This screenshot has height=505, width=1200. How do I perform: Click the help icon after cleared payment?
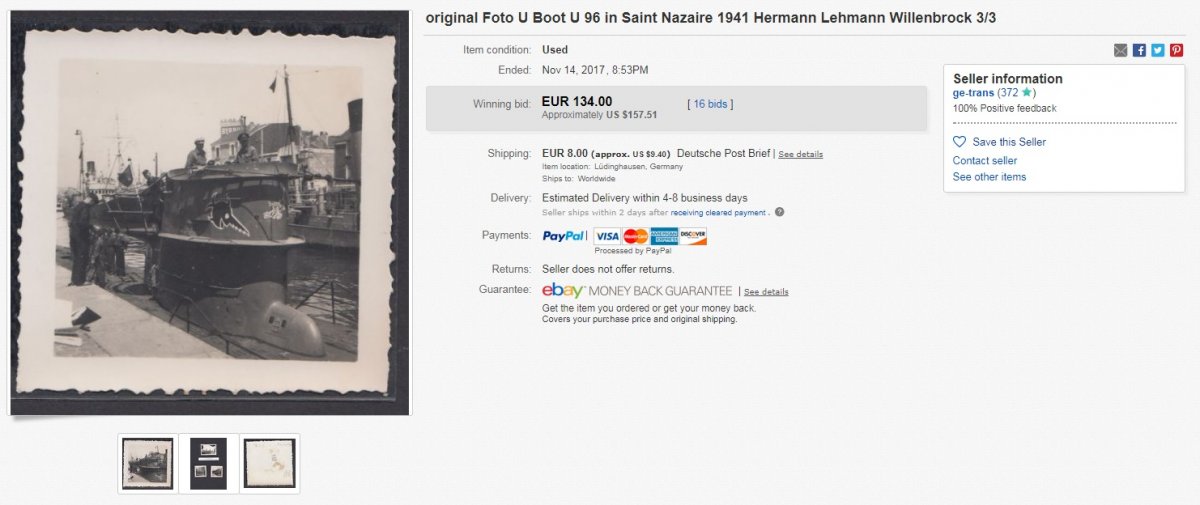[x=779, y=212]
